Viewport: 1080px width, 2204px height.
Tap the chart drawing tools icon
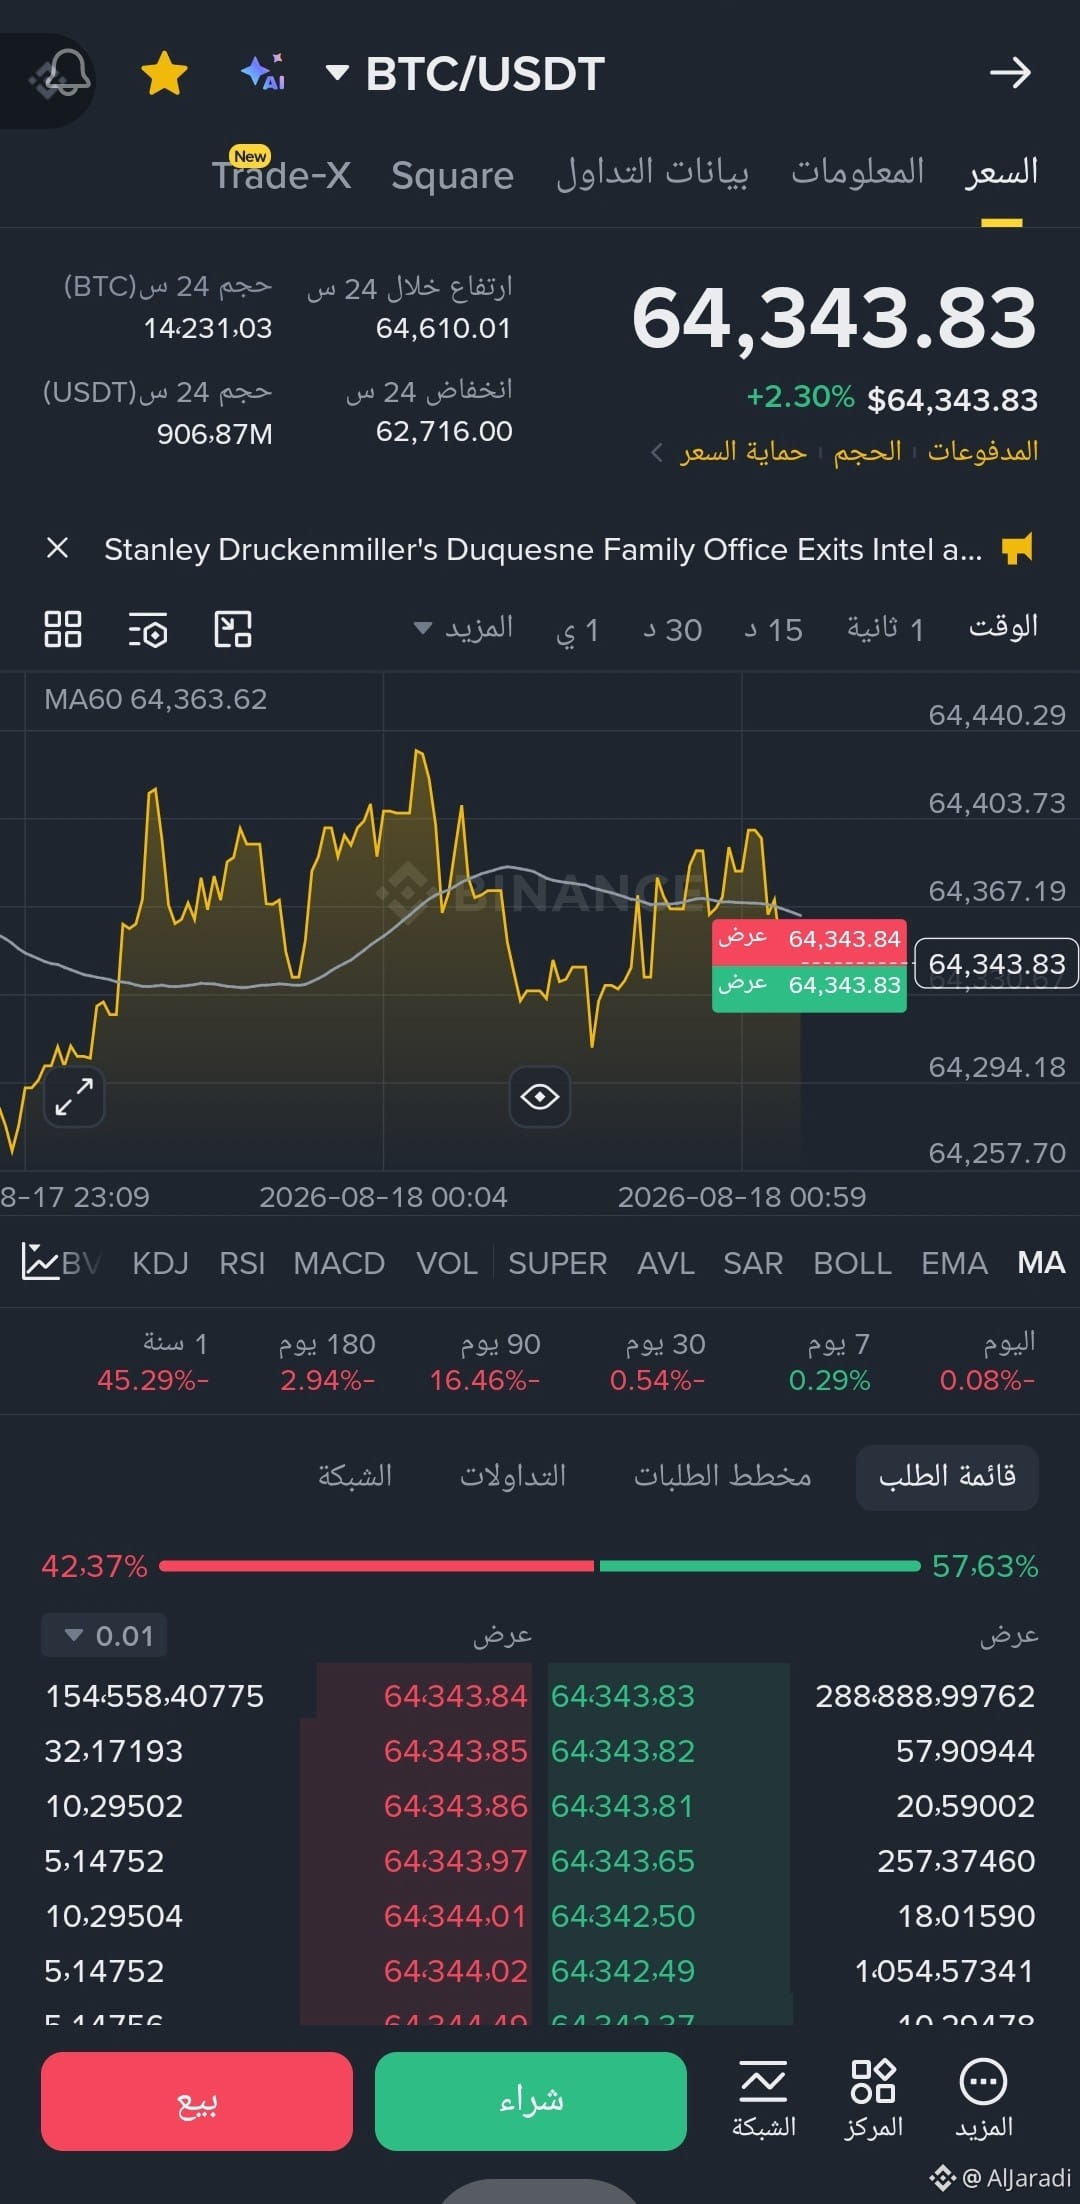[x=233, y=629]
